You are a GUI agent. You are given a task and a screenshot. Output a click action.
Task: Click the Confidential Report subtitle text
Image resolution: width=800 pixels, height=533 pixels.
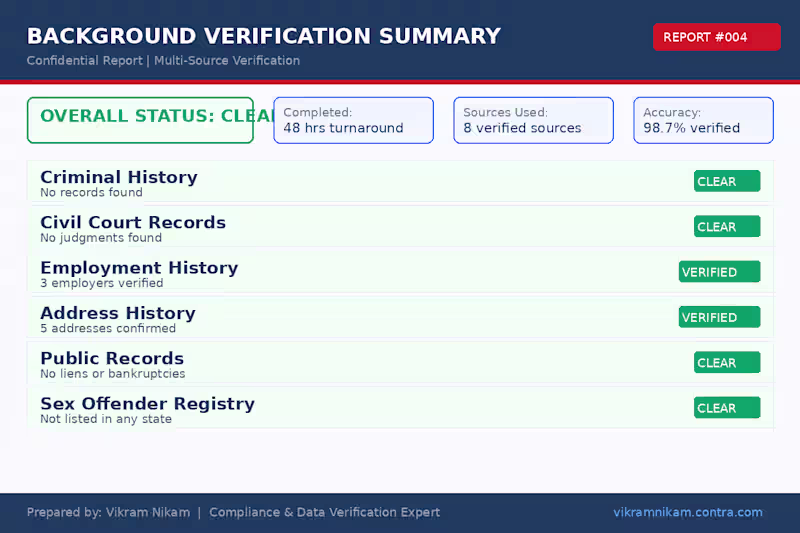click(x=163, y=61)
